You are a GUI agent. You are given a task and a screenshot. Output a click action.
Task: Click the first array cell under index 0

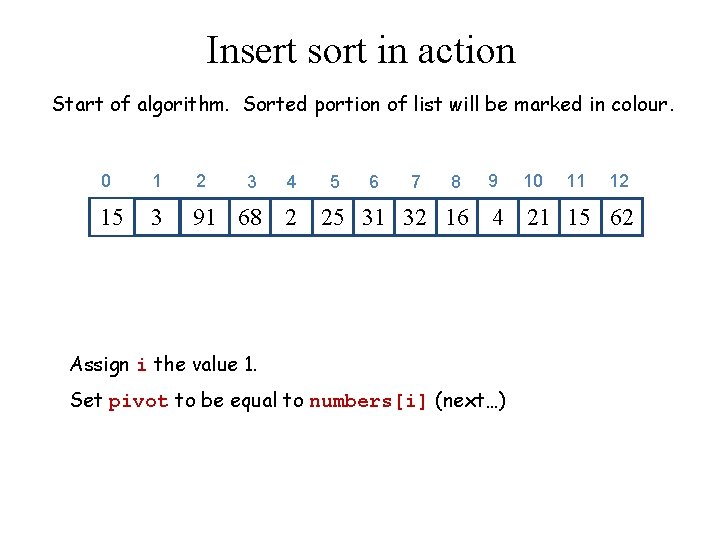coord(112,218)
